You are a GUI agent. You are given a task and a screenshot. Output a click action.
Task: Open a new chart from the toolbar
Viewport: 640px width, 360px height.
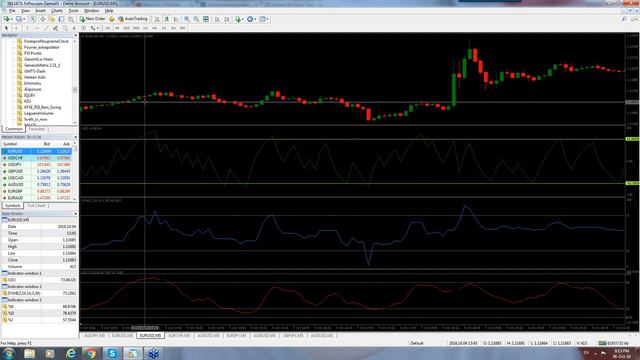tap(6, 19)
